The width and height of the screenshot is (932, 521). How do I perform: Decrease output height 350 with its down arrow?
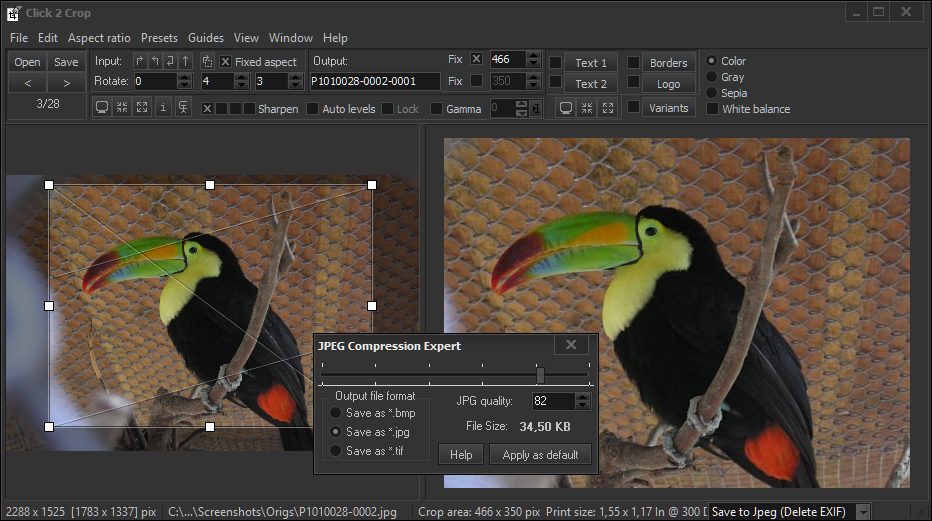coord(534,85)
